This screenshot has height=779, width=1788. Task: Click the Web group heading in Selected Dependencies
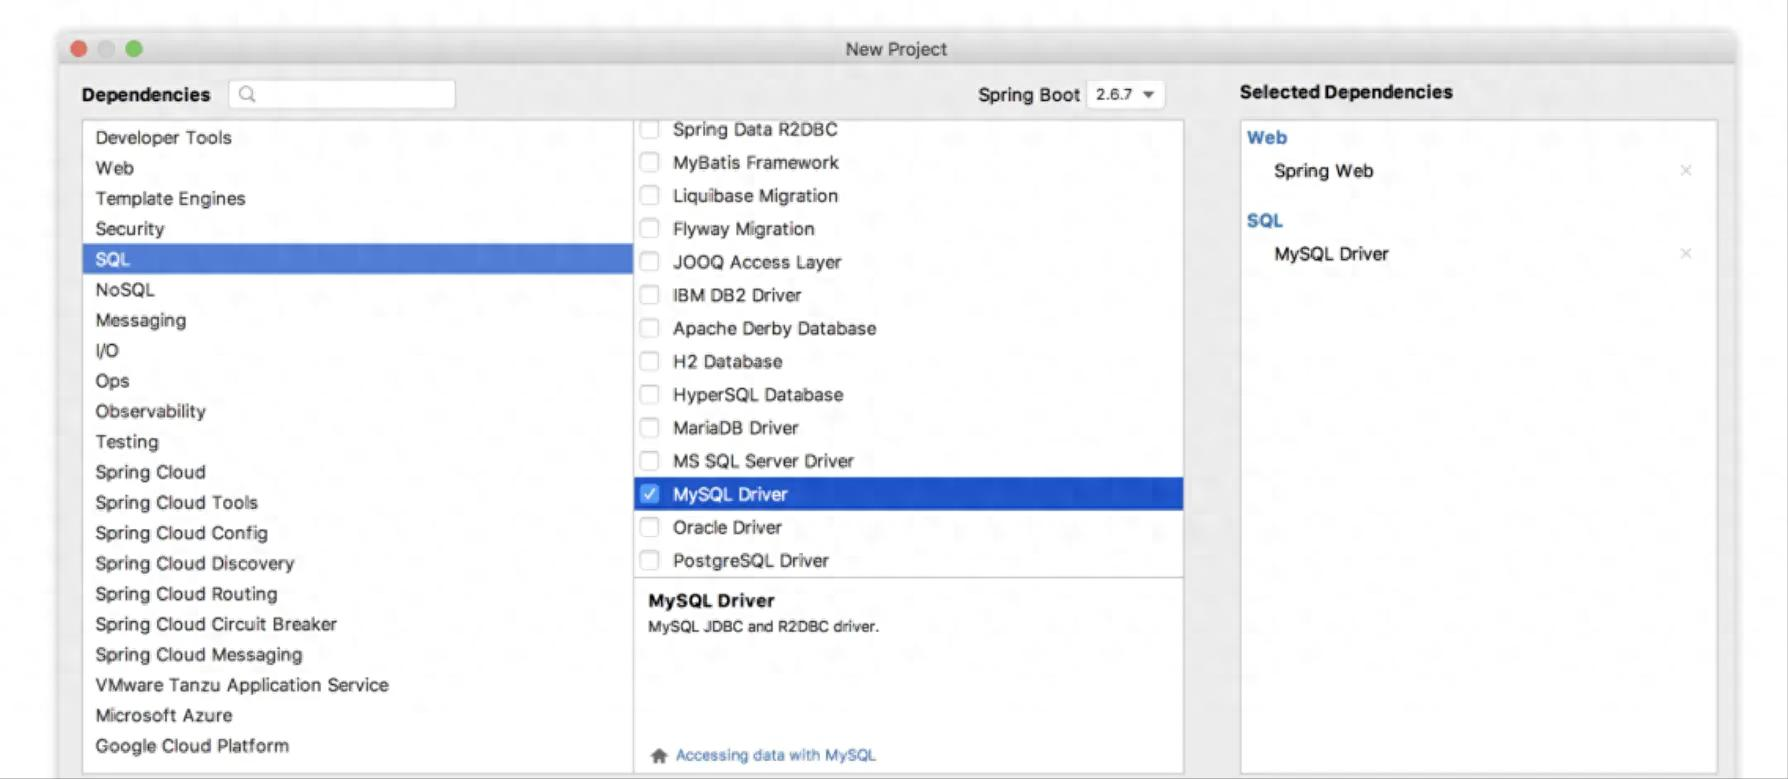1267,138
